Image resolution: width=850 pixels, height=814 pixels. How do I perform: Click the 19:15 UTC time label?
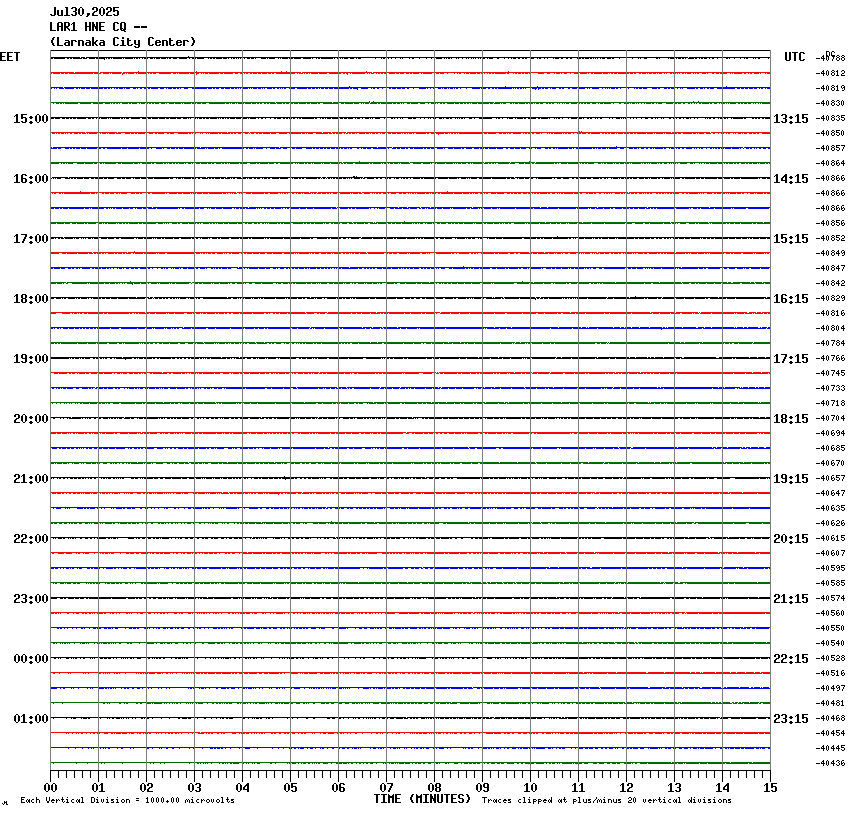tap(790, 479)
